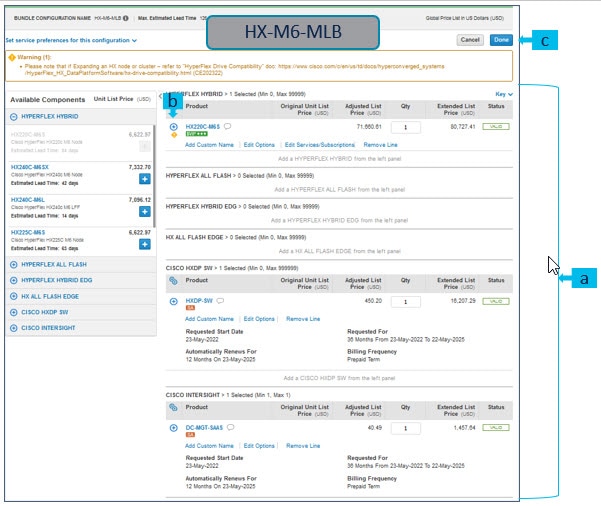Open HXDP-SW comment bubble icon
The image size is (601, 506).
click(220, 301)
